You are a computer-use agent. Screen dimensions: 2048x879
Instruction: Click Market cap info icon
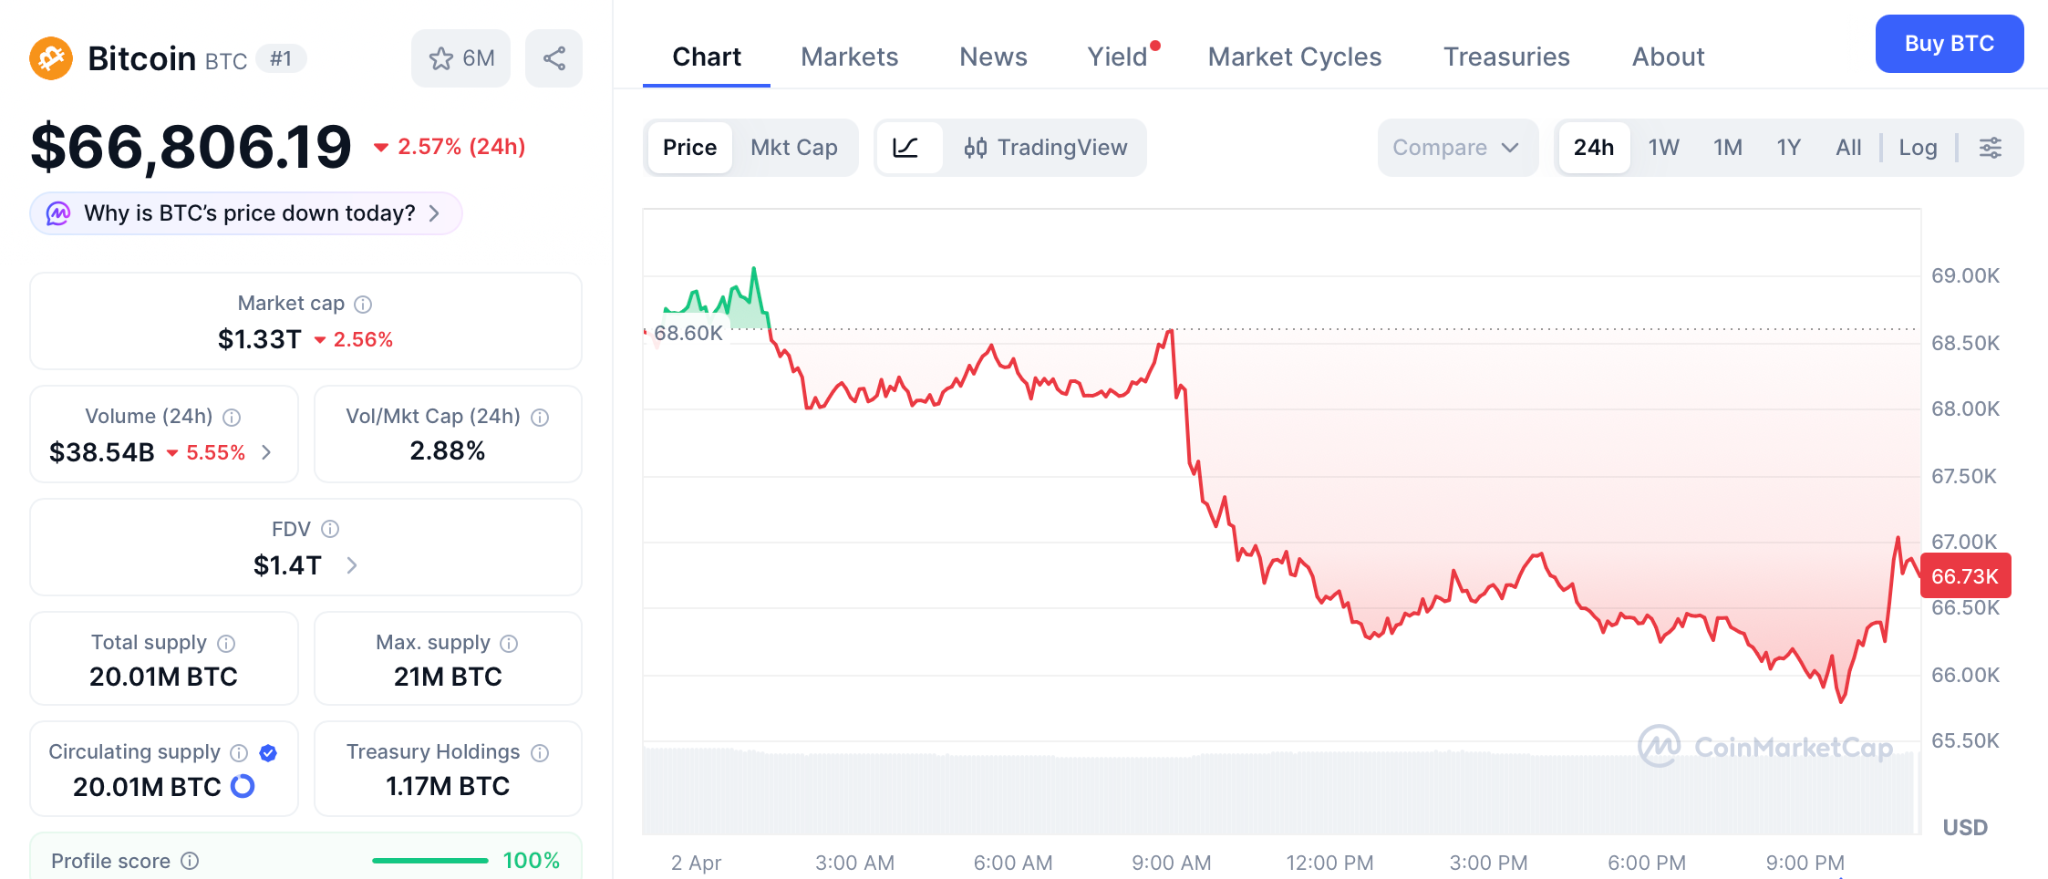(x=363, y=304)
